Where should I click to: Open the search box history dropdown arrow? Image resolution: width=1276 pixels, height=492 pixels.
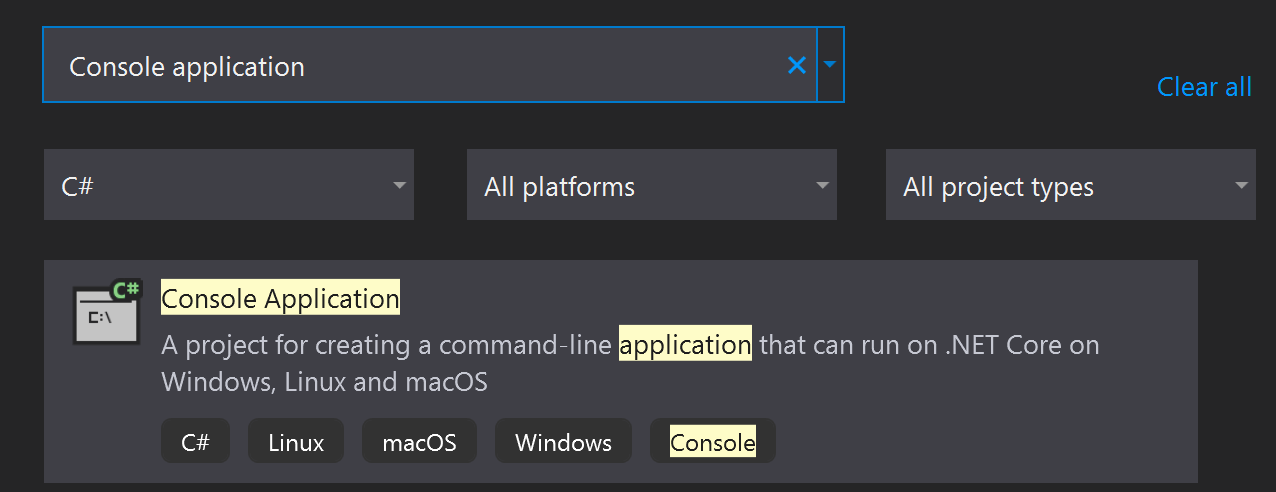tap(830, 65)
